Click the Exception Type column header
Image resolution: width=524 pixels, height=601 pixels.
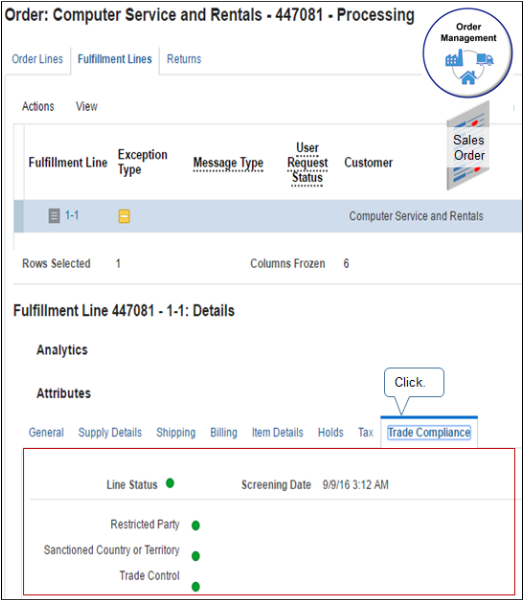click(143, 162)
